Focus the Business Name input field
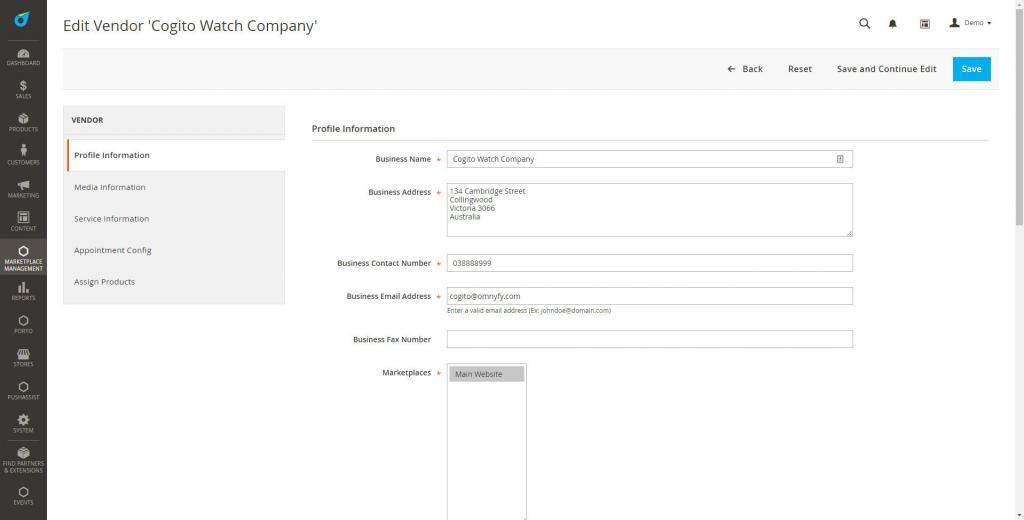 coord(649,159)
